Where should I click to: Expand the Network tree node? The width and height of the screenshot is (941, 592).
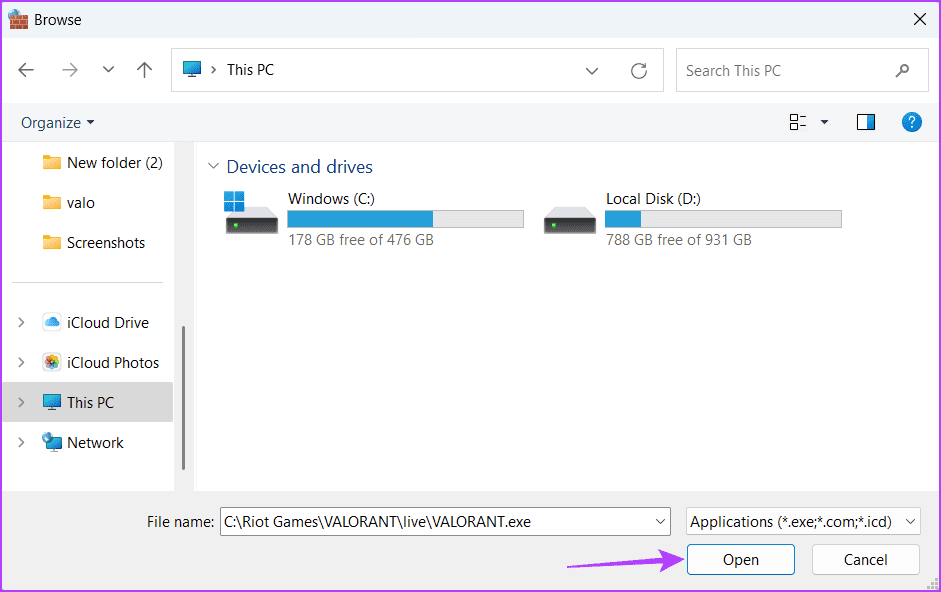[22, 442]
